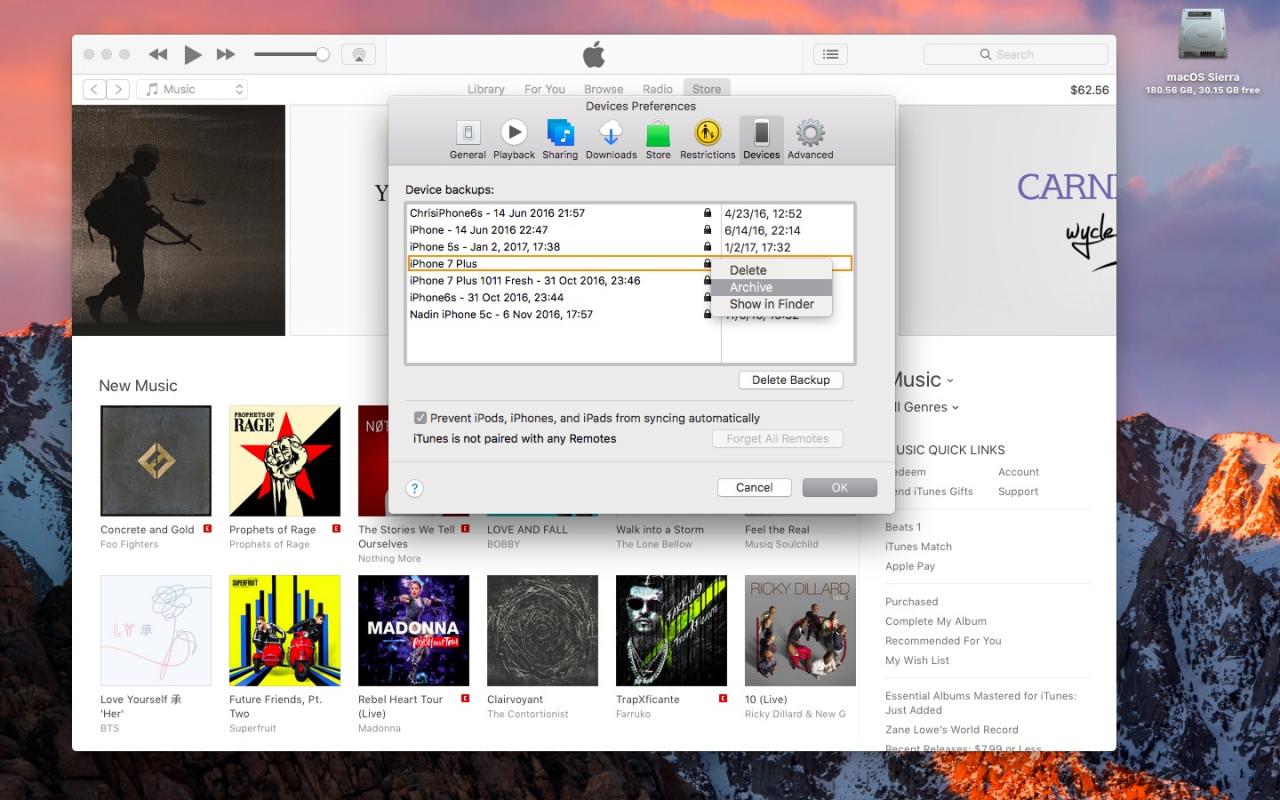Select the ChrisiPhone6s backup row
The height and width of the screenshot is (800, 1280).
point(630,213)
